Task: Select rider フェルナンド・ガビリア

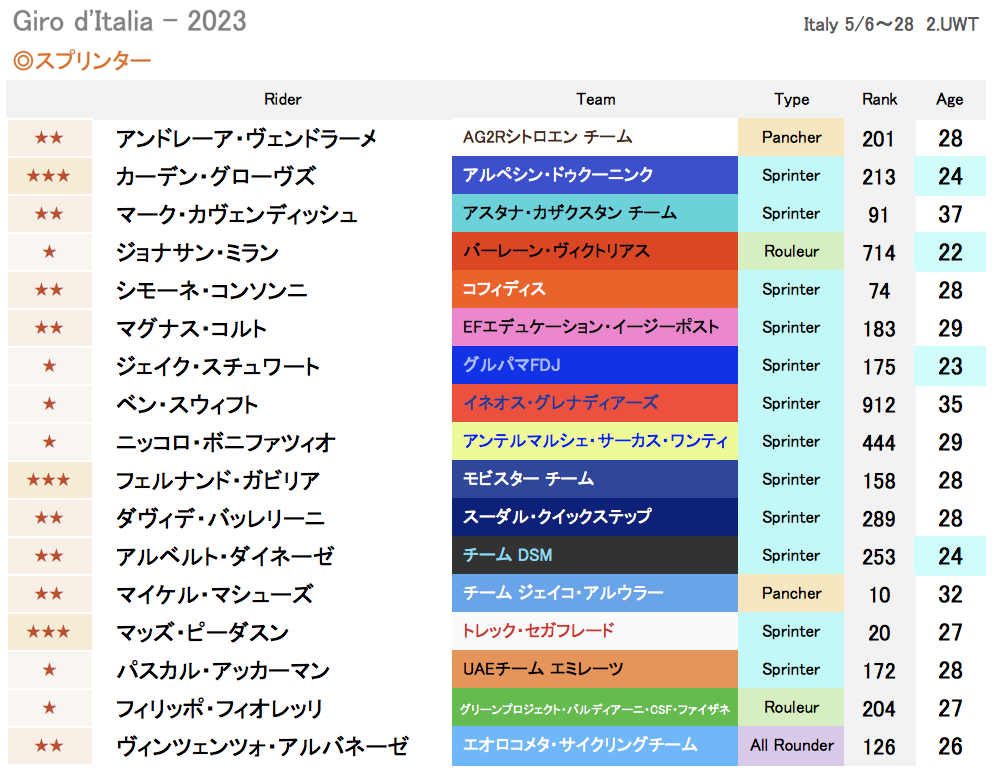Action: pyautogui.click(x=217, y=481)
